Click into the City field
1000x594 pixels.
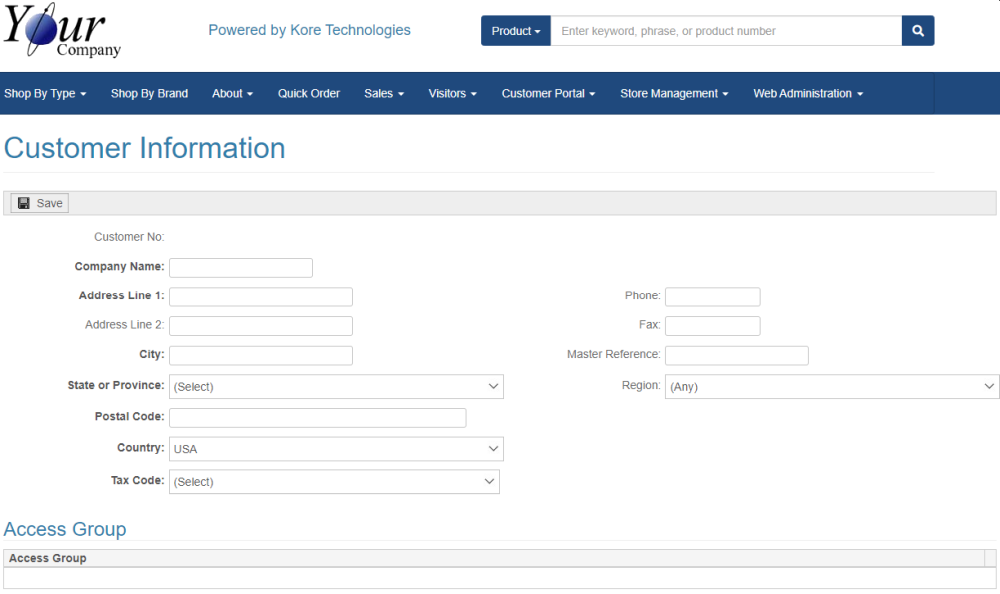tap(261, 355)
